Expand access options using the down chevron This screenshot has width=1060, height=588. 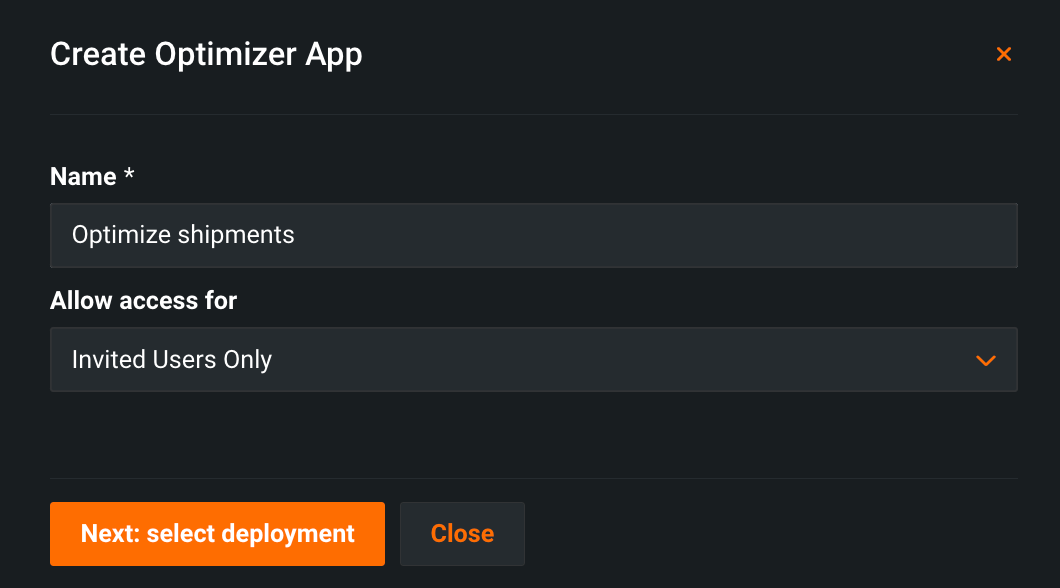pyautogui.click(x=986, y=360)
